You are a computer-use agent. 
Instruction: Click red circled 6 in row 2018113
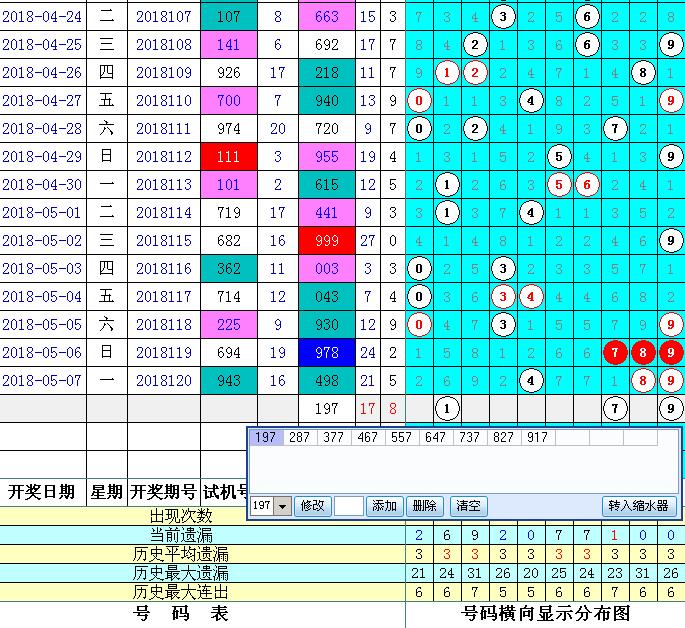(x=587, y=185)
